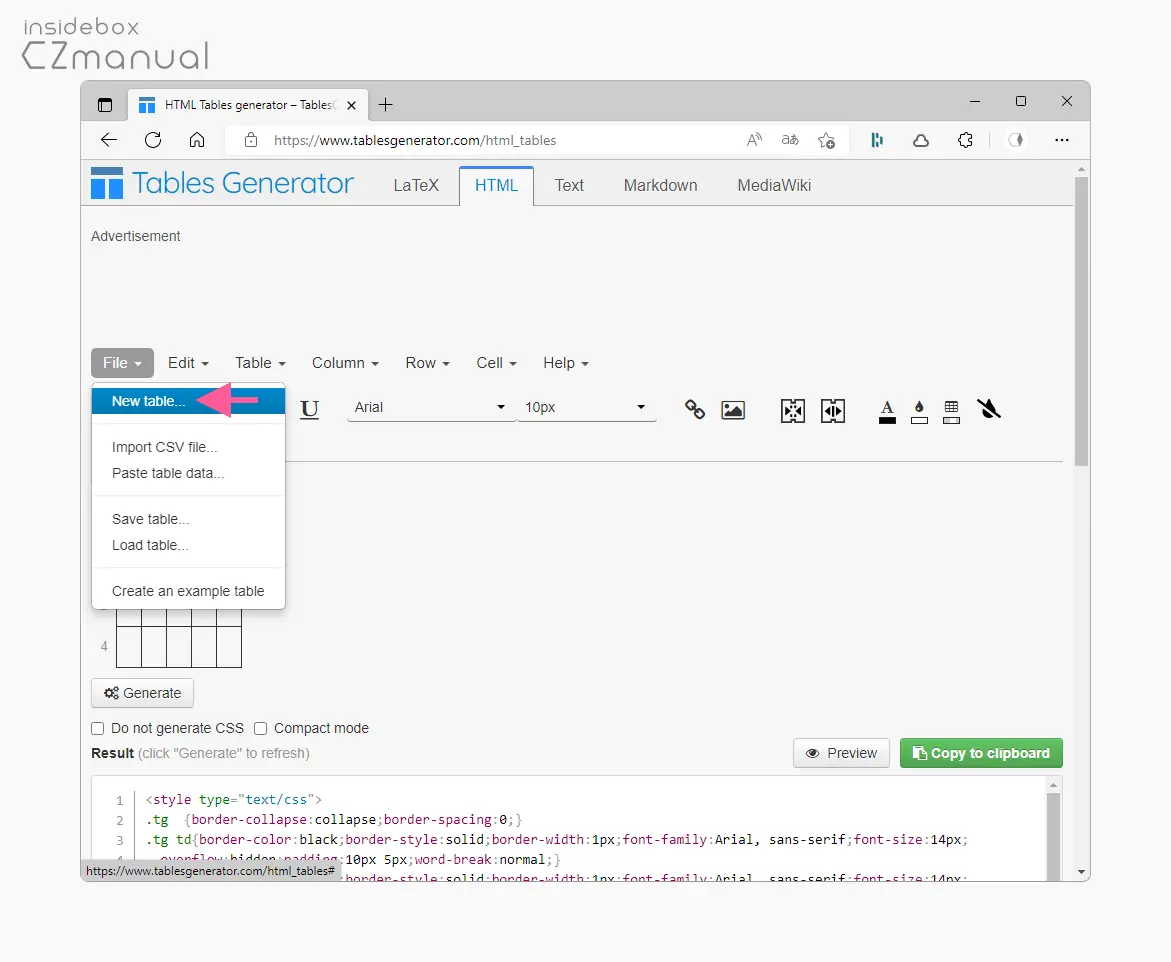Enable Compact mode checkbox
The height and width of the screenshot is (962, 1171).
(261, 728)
